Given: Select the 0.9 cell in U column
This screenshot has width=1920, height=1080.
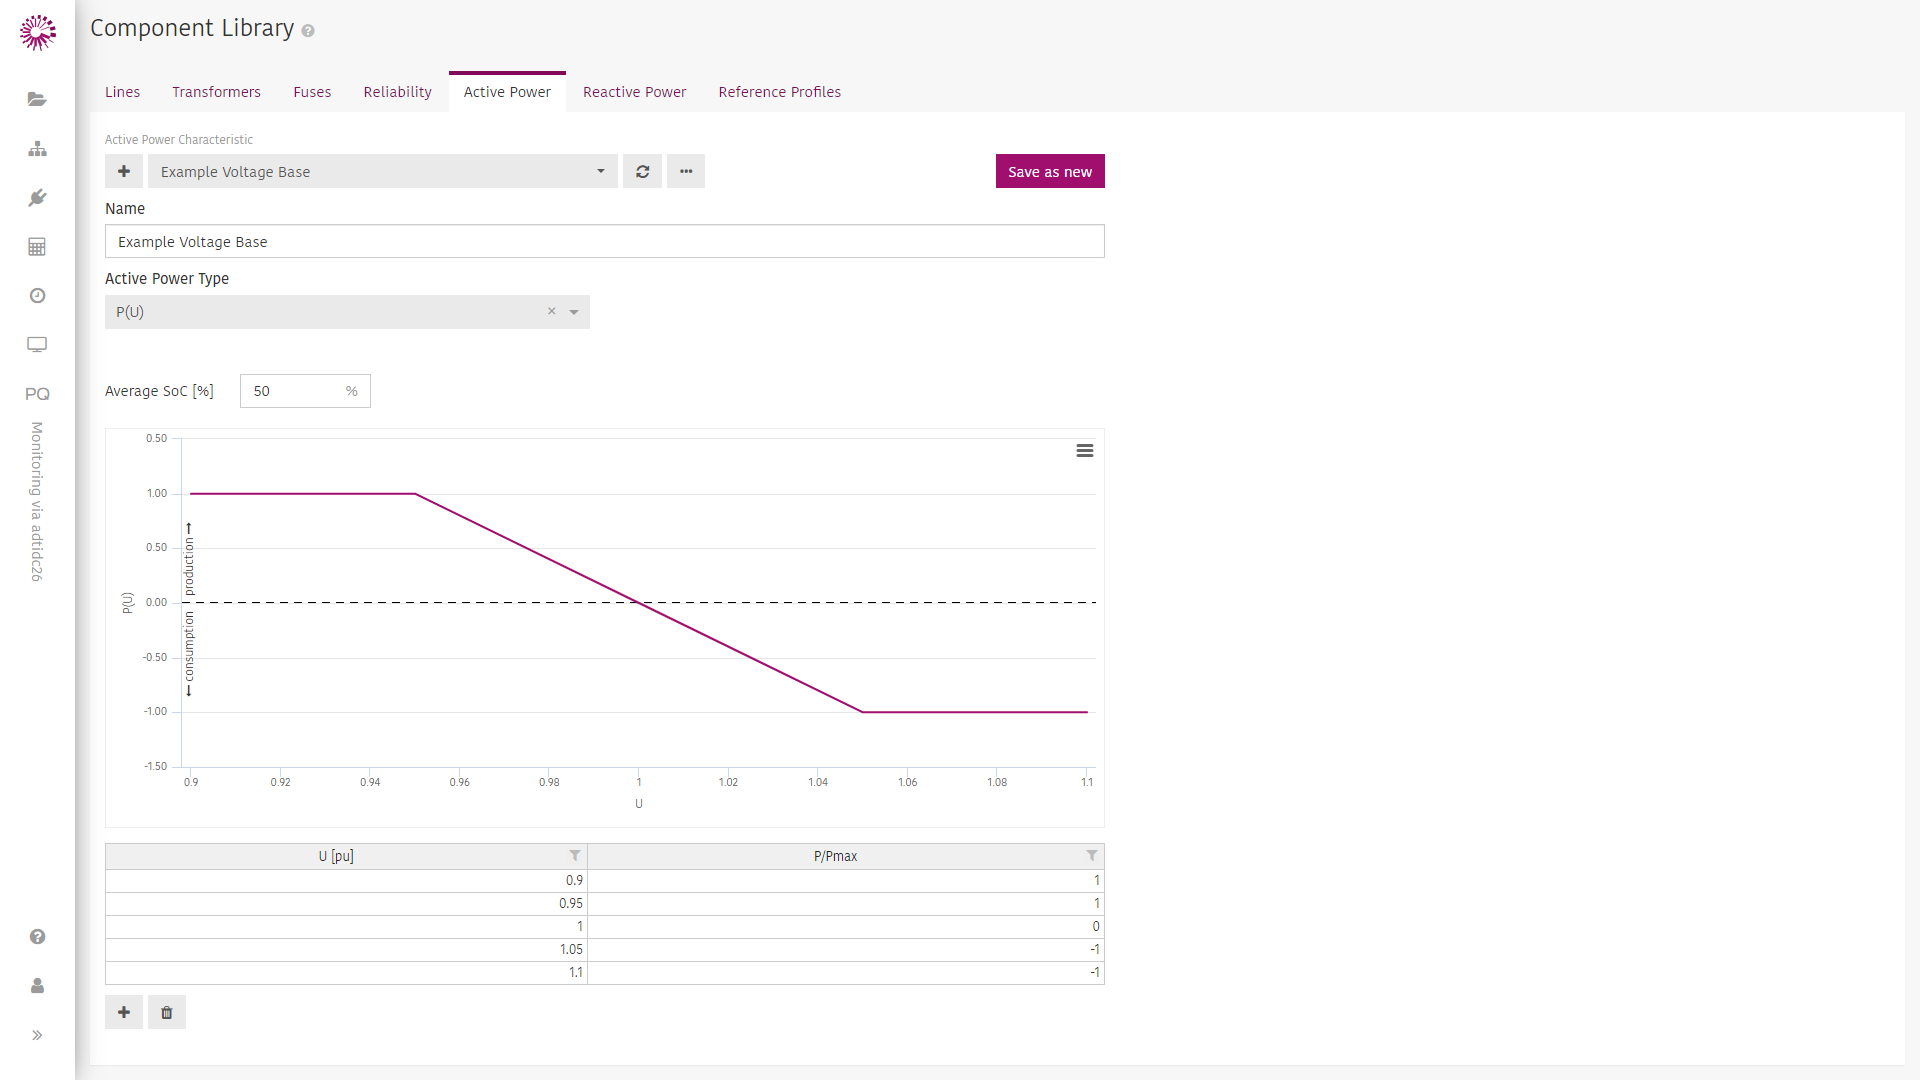Looking at the screenshot, I should pyautogui.click(x=346, y=880).
